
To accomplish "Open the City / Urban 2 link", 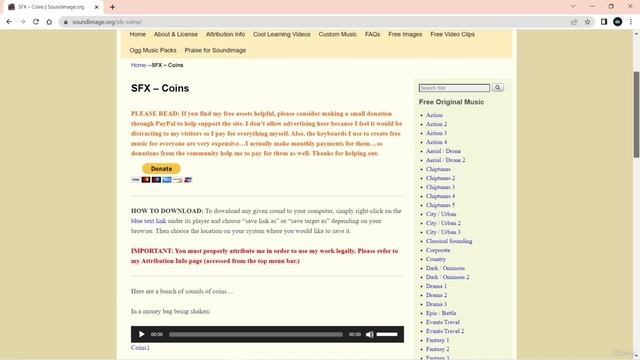I will (443, 223).
